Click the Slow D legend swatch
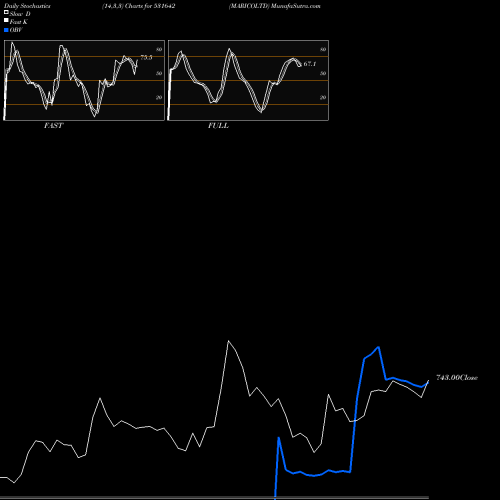The height and width of the screenshot is (500, 500). point(6,12)
